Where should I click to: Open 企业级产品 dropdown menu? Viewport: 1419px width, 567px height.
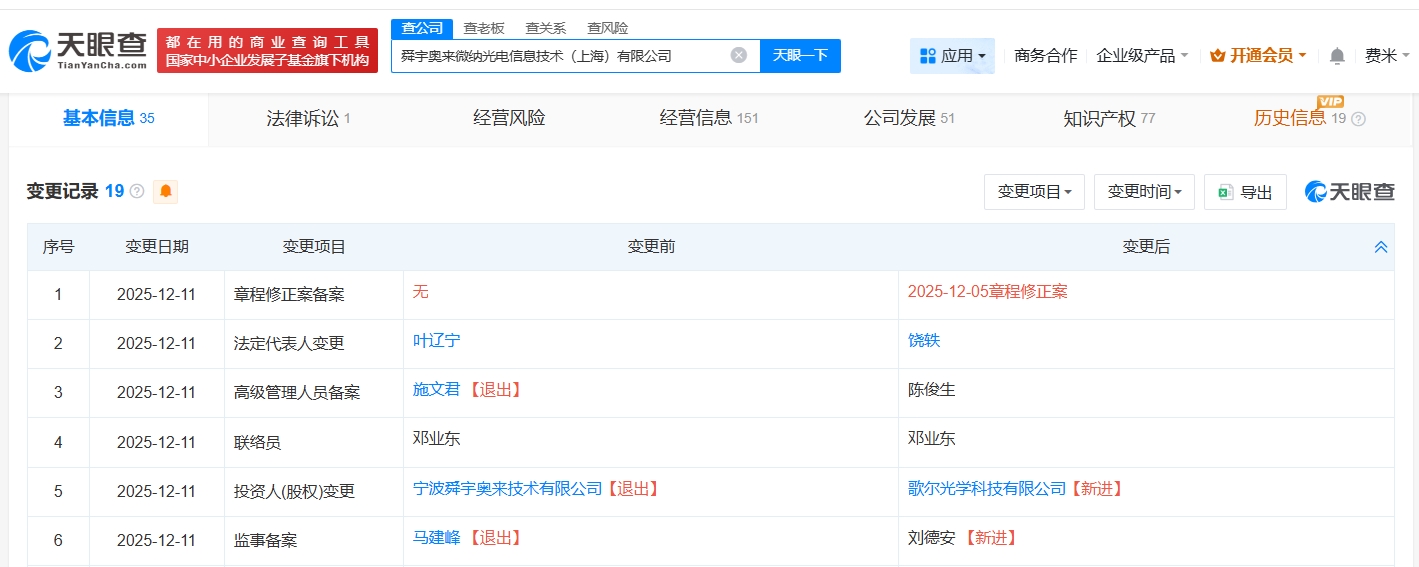tap(1142, 56)
